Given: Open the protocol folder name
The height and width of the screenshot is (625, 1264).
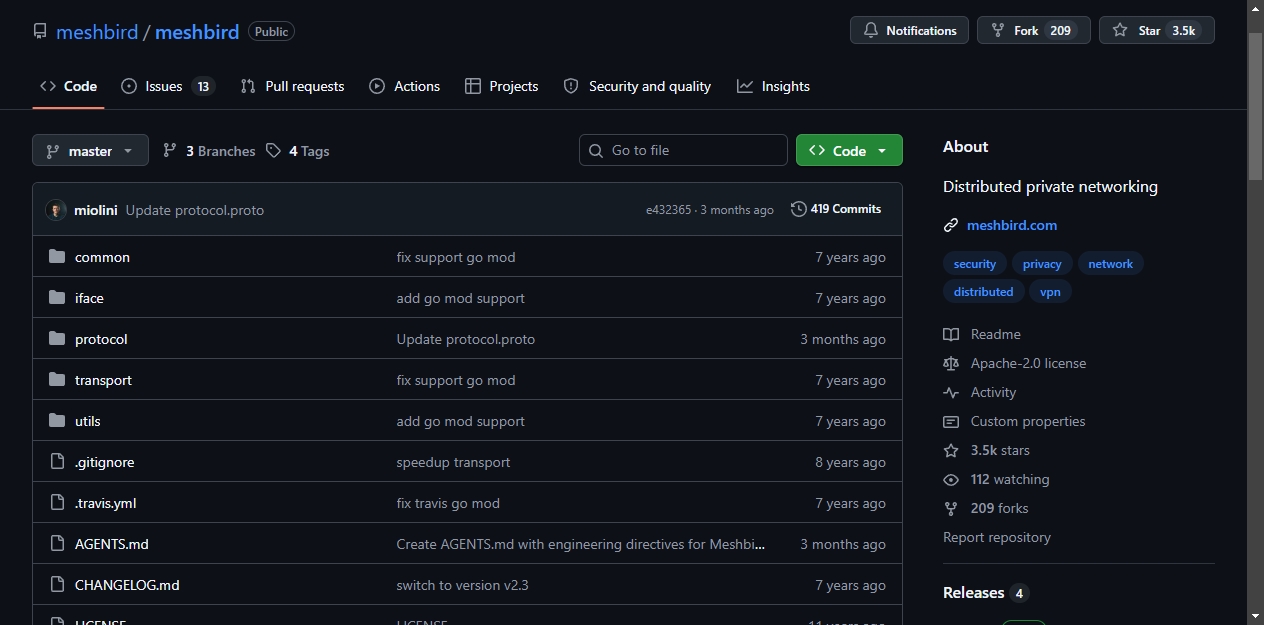Looking at the screenshot, I should click(101, 339).
